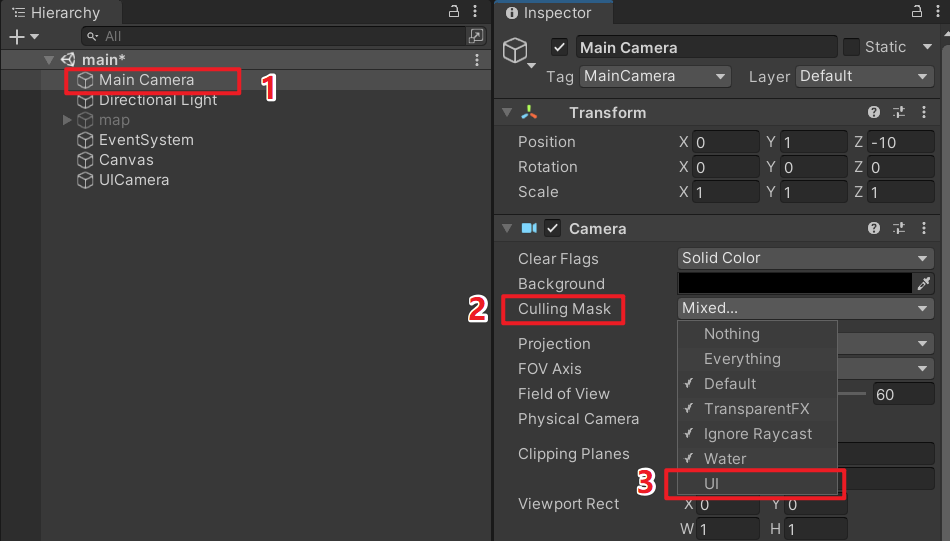Viewport: 950px width, 541px height.
Task: Open Camera component more options menu
Action: (923, 228)
